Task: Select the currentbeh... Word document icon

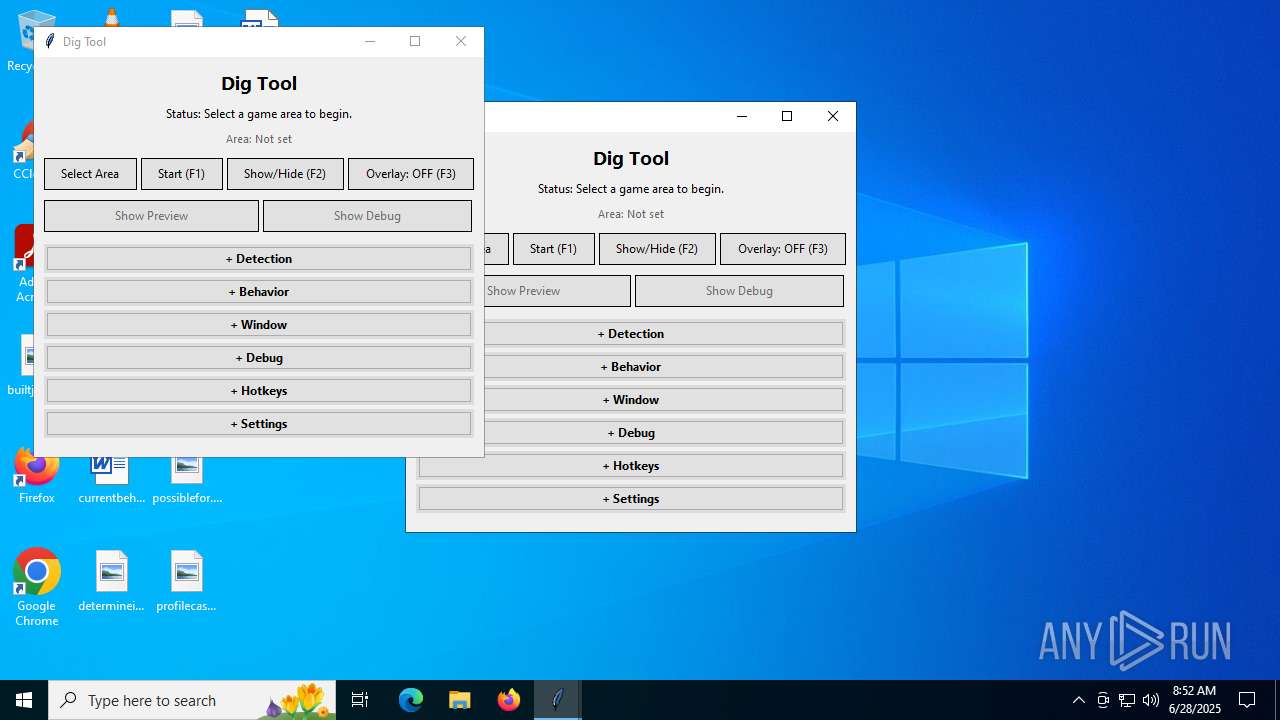Action: (x=111, y=480)
